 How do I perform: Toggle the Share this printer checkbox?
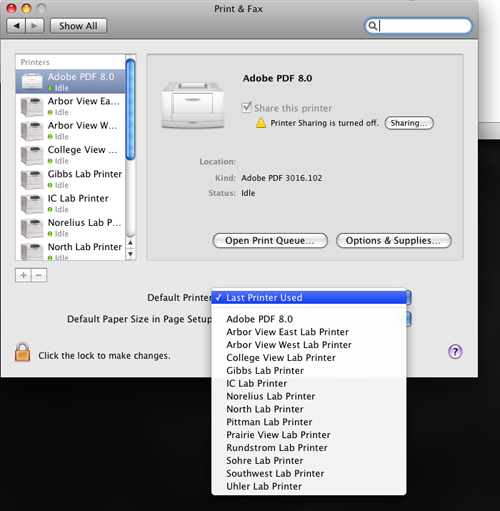(x=246, y=107)
